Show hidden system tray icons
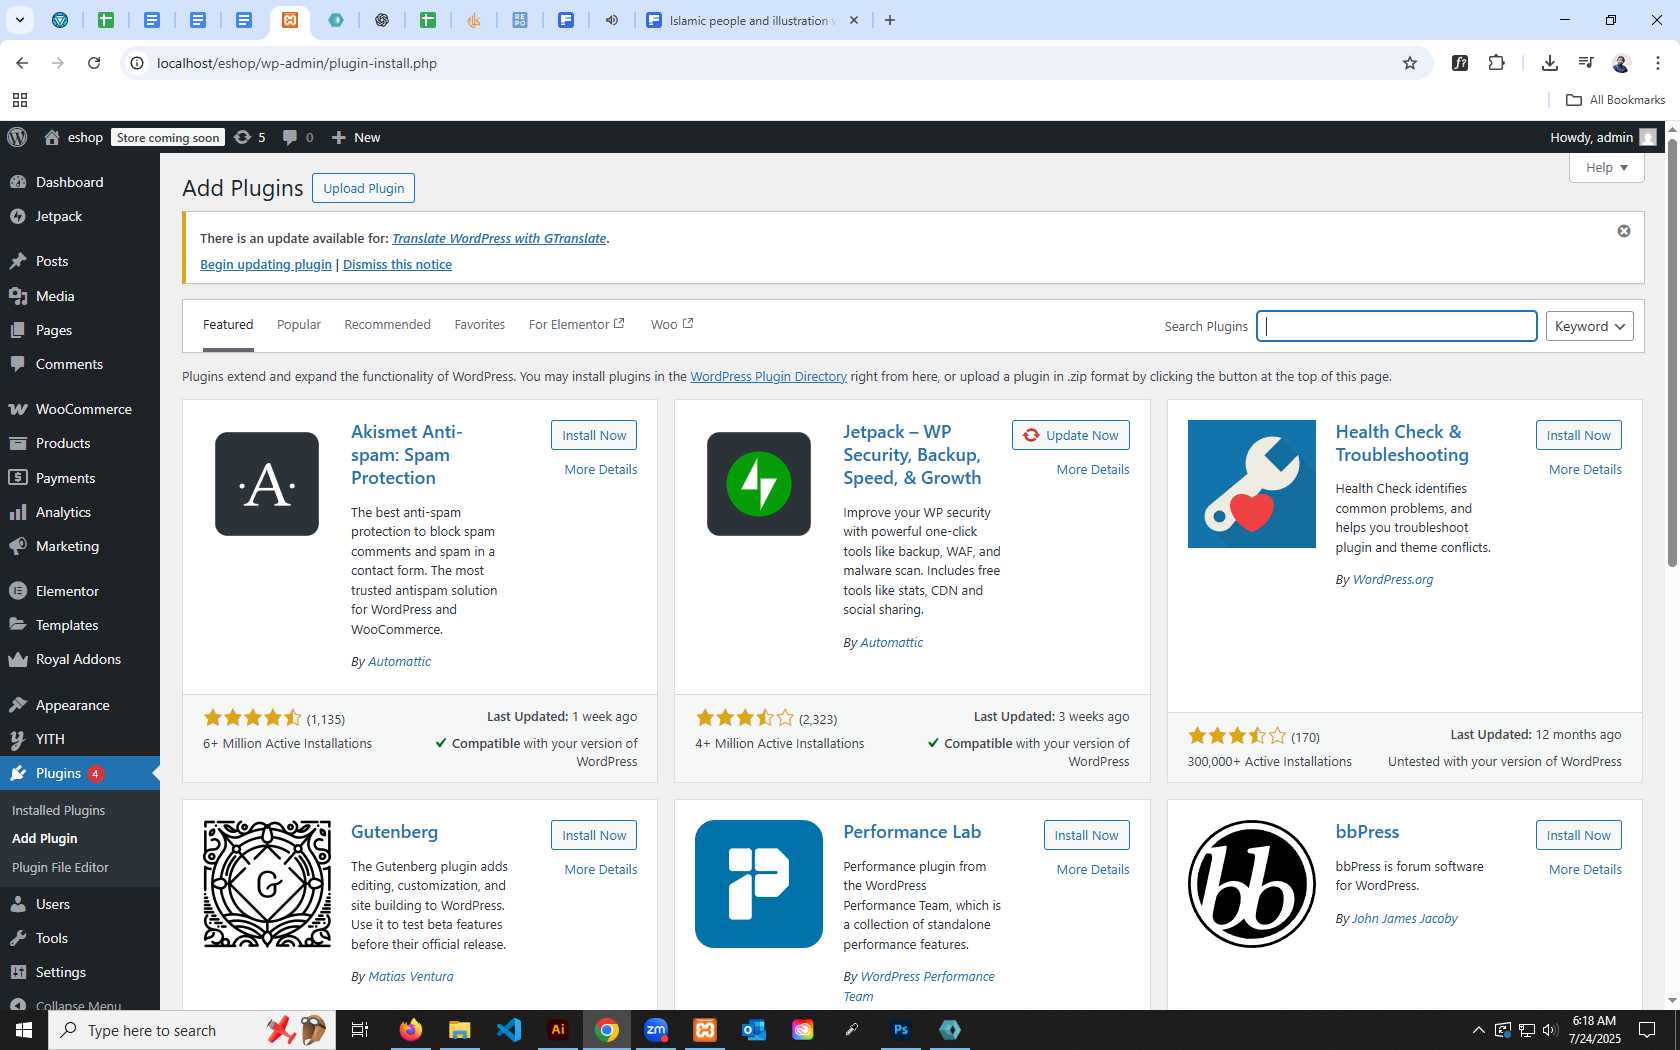This screenshot has height=1050, width=1680. click(1478, 1030)
